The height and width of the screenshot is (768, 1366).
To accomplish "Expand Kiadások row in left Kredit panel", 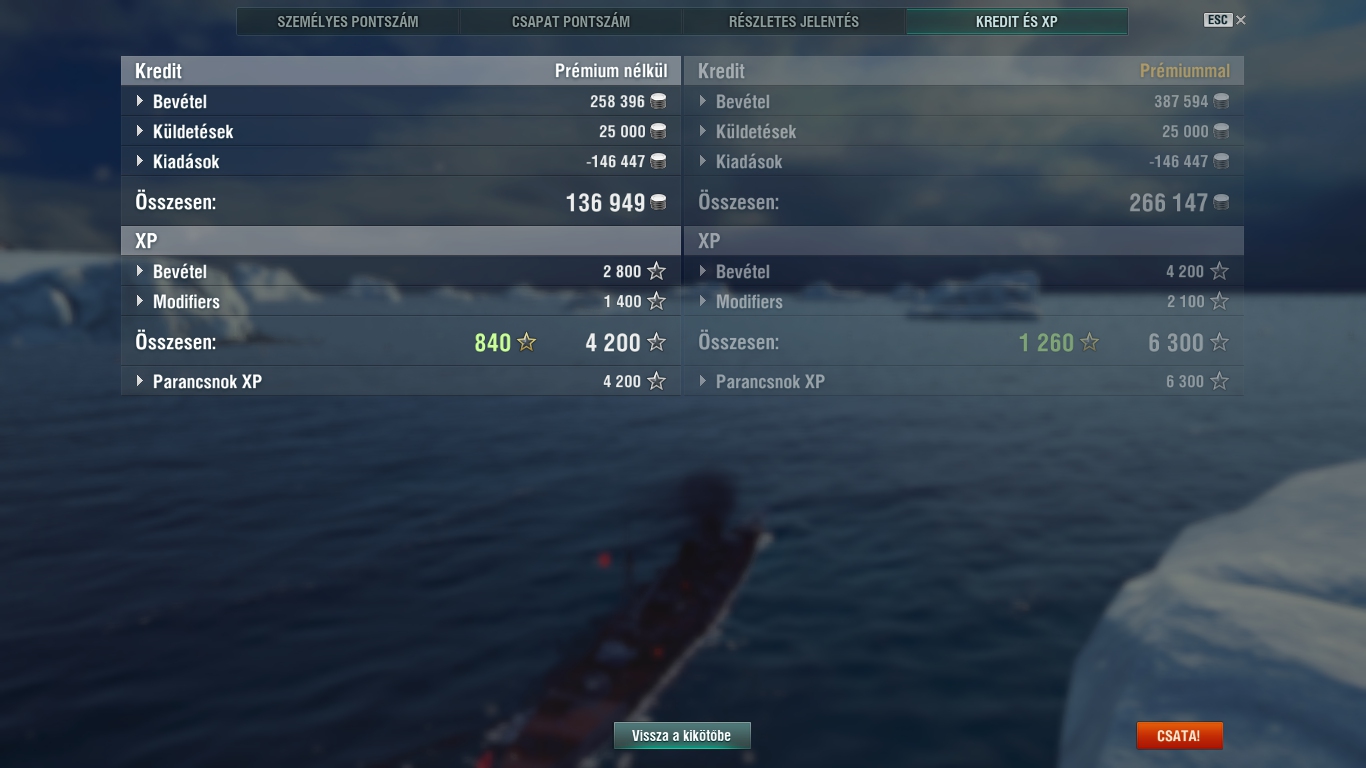I will [x=401, y=161].
